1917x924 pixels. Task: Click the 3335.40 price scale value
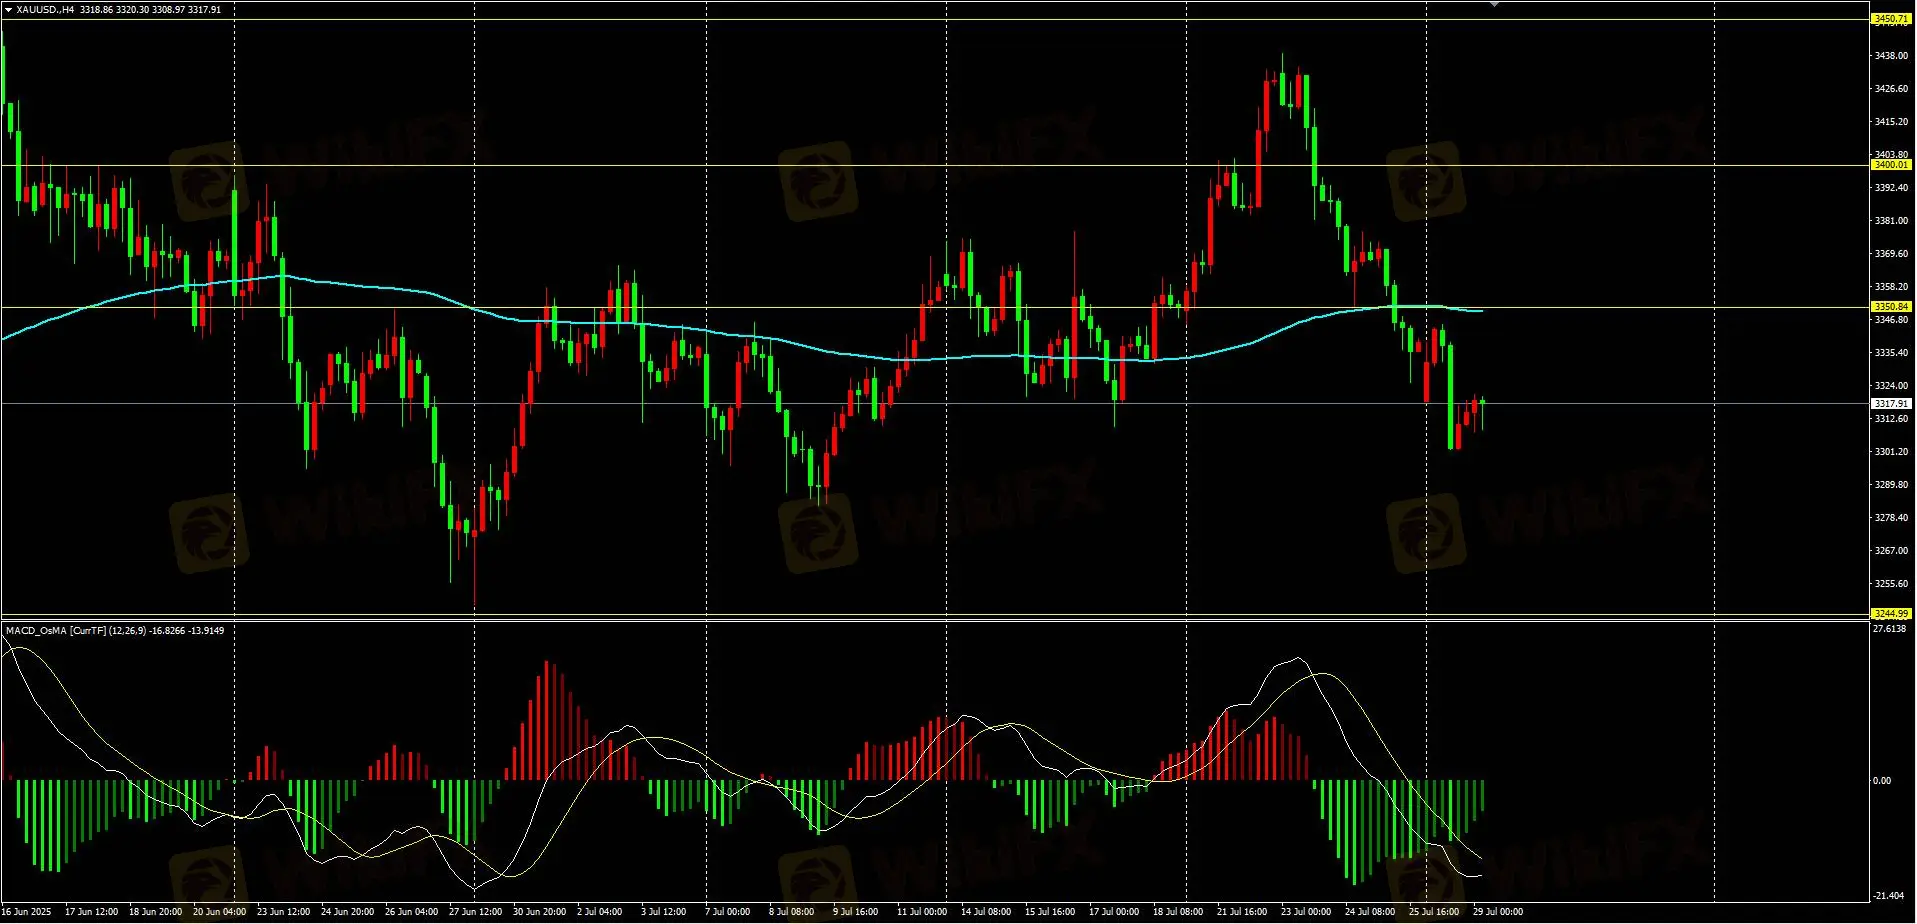[1890, 353]
